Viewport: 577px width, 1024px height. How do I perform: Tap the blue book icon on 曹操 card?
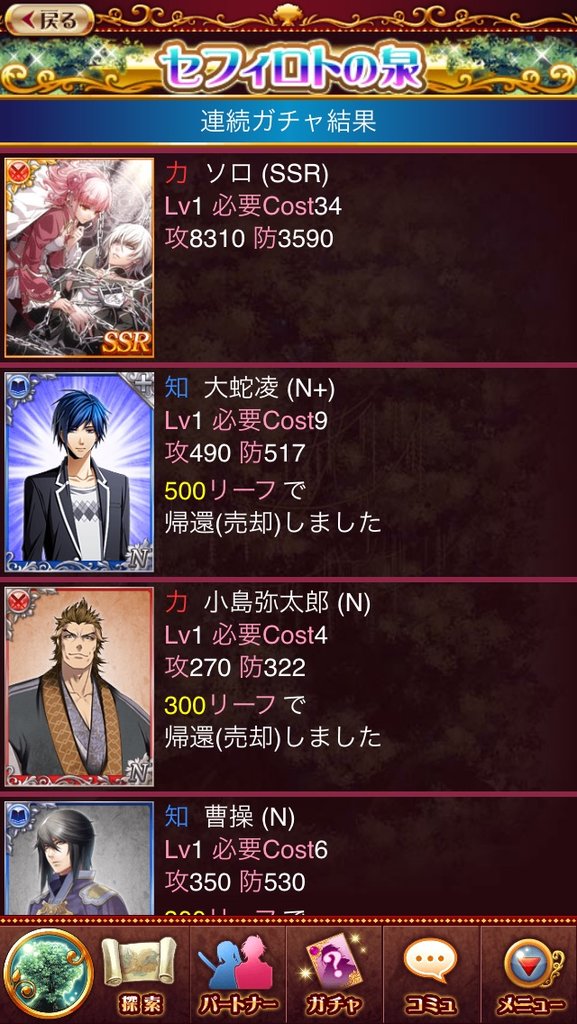coord(18,814)
